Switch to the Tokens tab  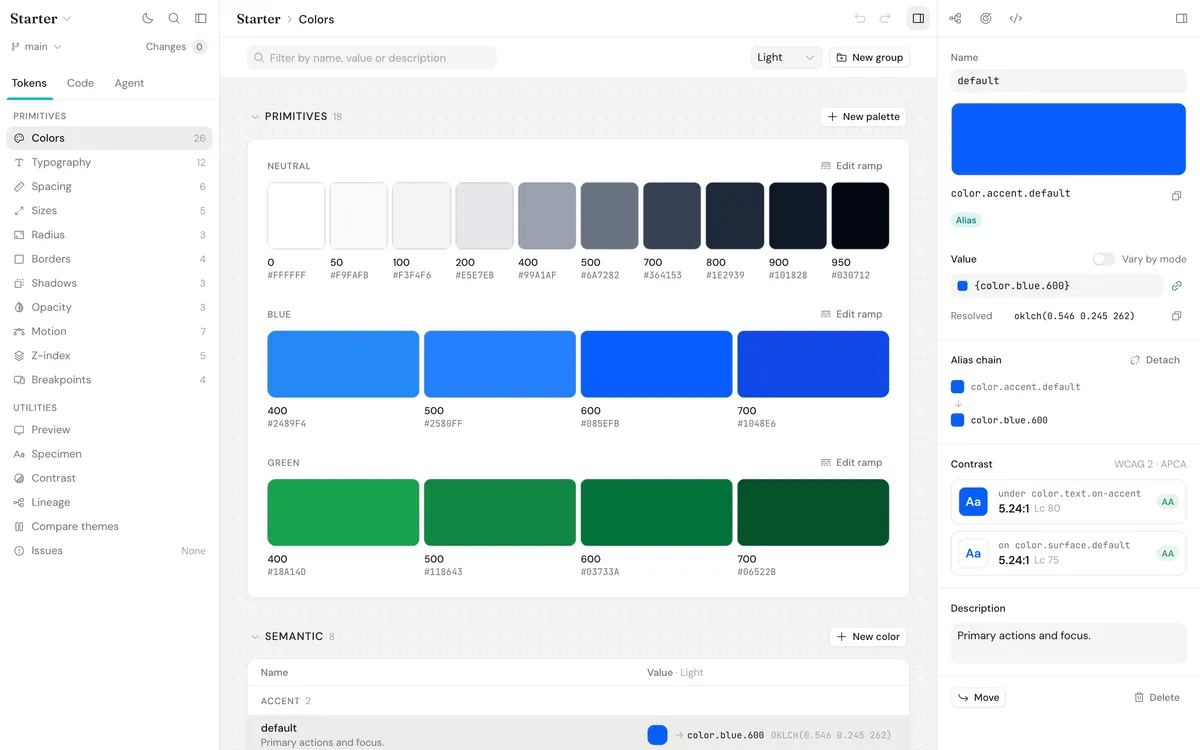pos(29,83)
